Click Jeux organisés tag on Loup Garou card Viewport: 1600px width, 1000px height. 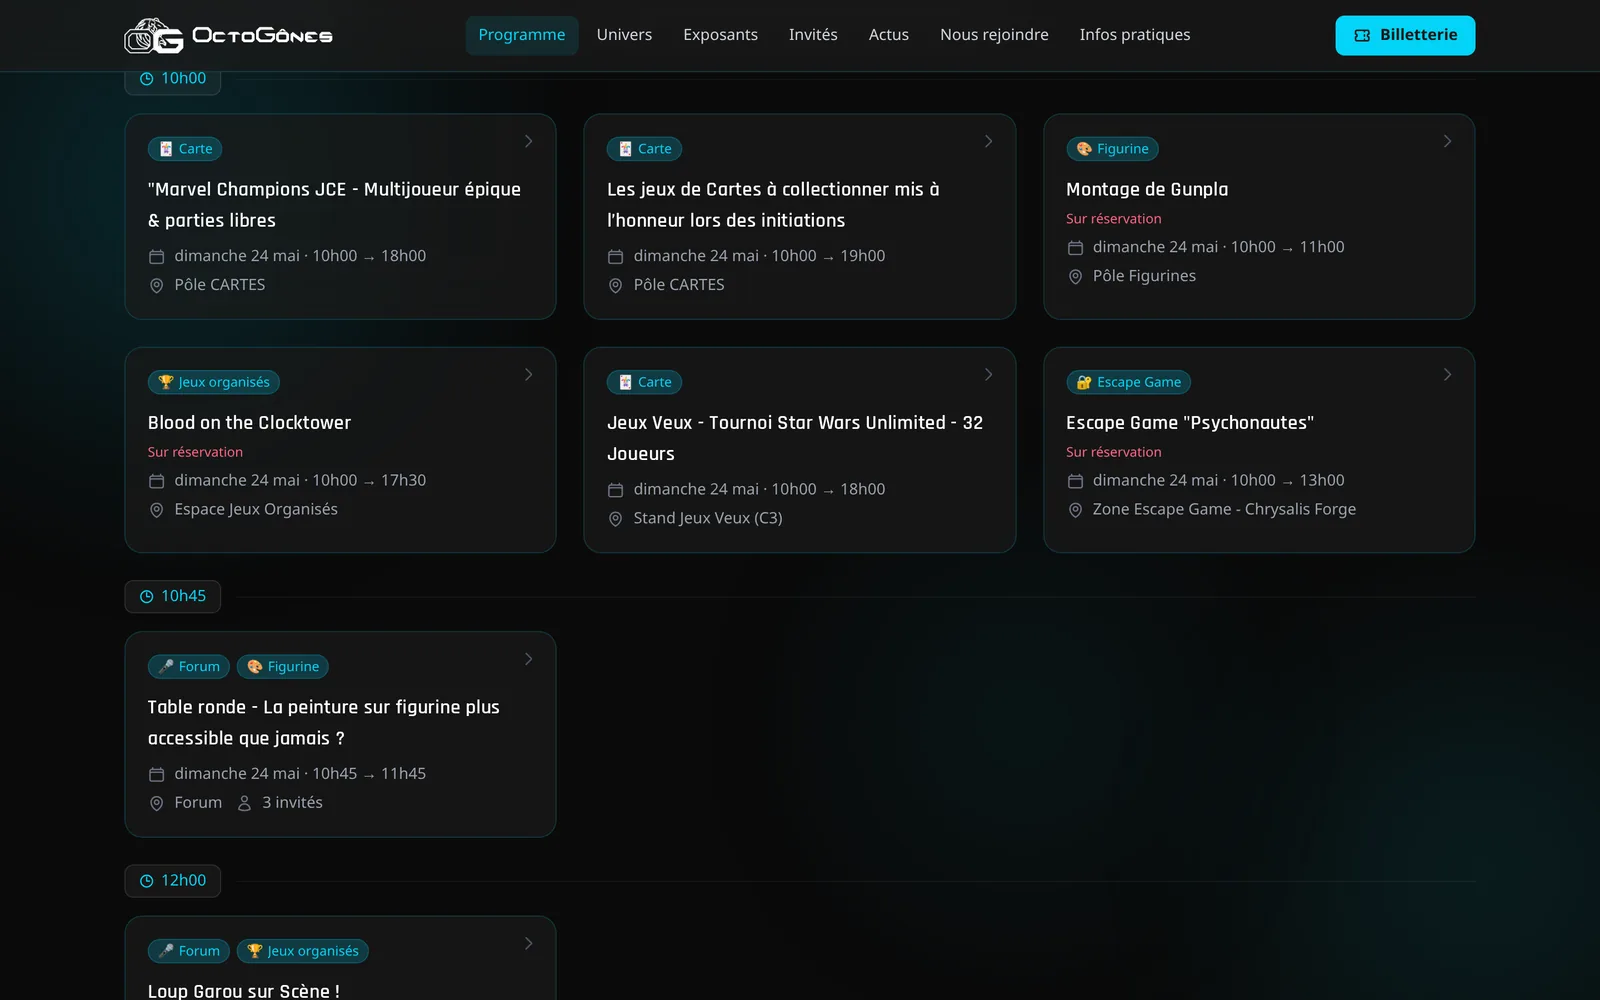pos(303,951)
